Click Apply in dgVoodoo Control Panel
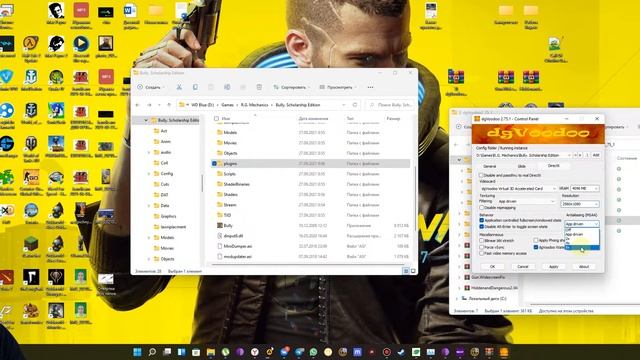 (x=553, y=267)
